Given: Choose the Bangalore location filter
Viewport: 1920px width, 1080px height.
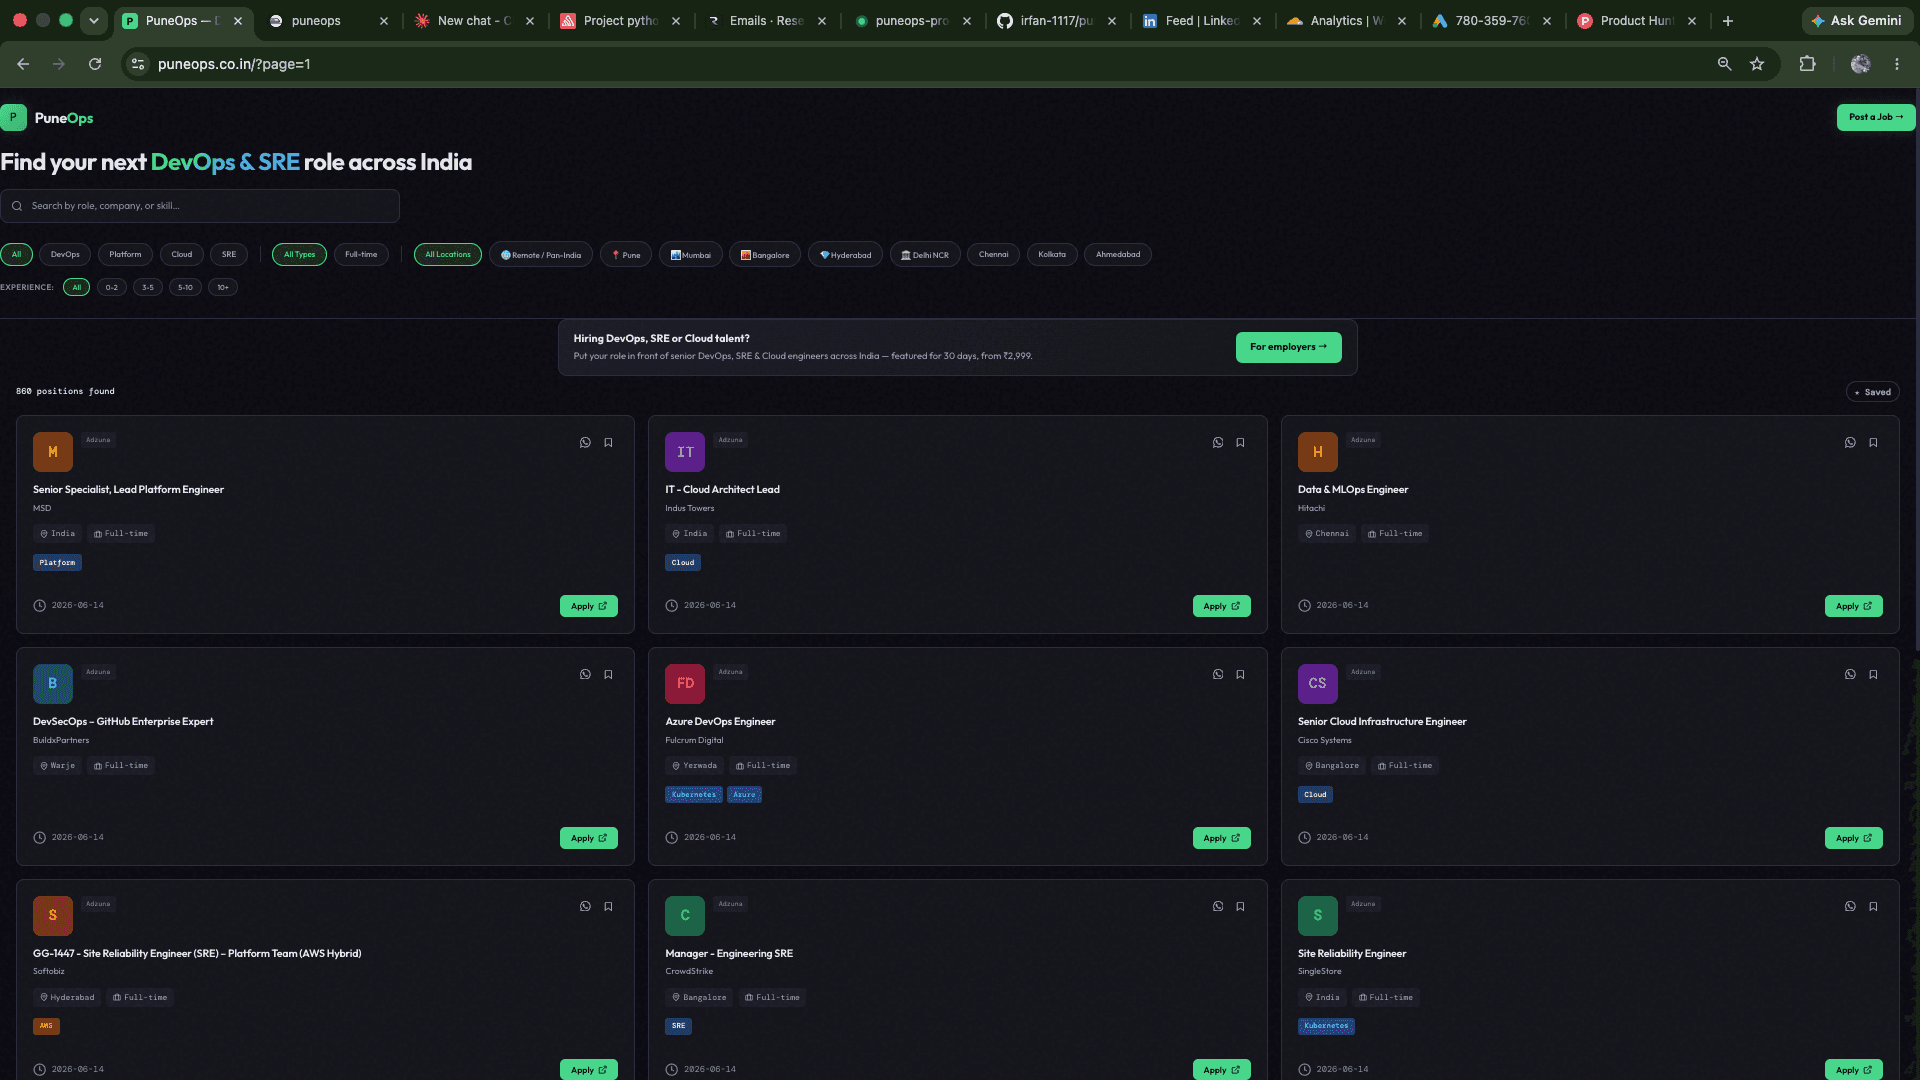Looking at the screenshot, I should 765,255.
